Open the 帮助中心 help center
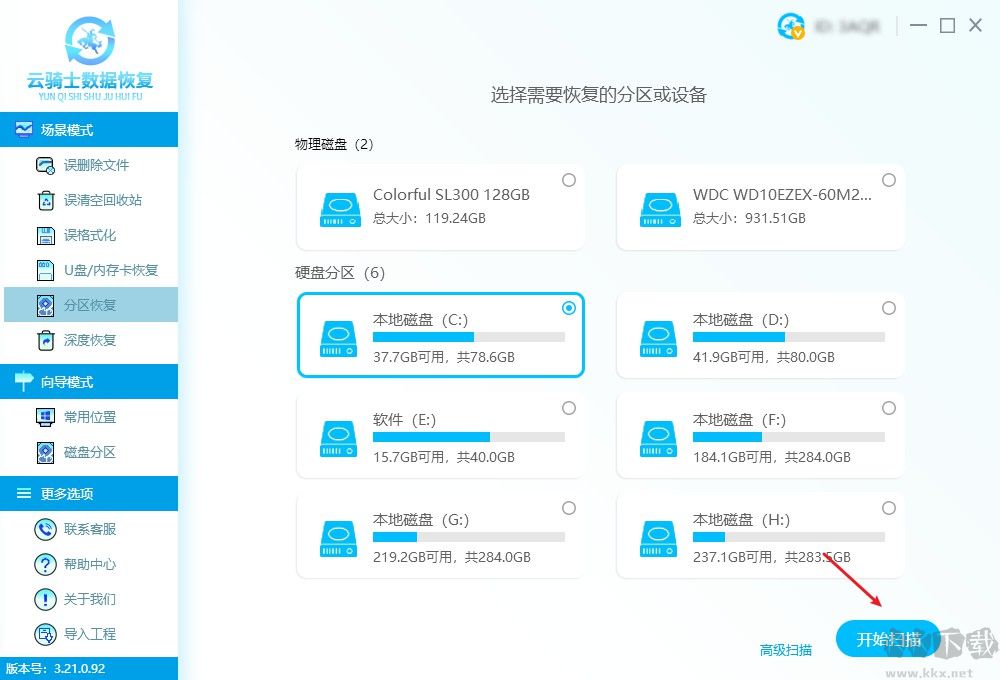 click(x=44, y=564)
